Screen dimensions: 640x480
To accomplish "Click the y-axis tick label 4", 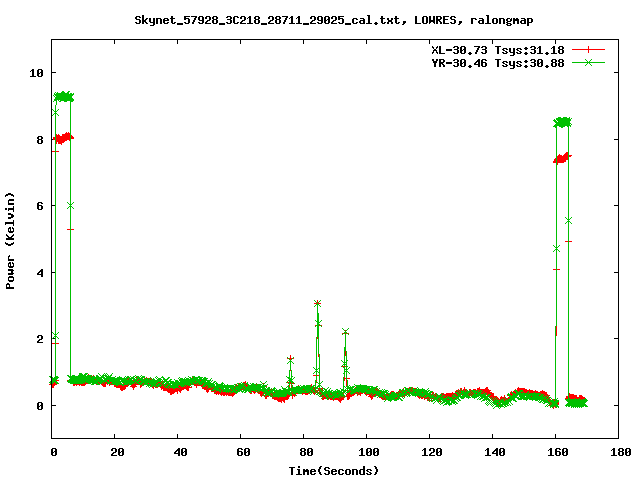I will click(40, 273).
